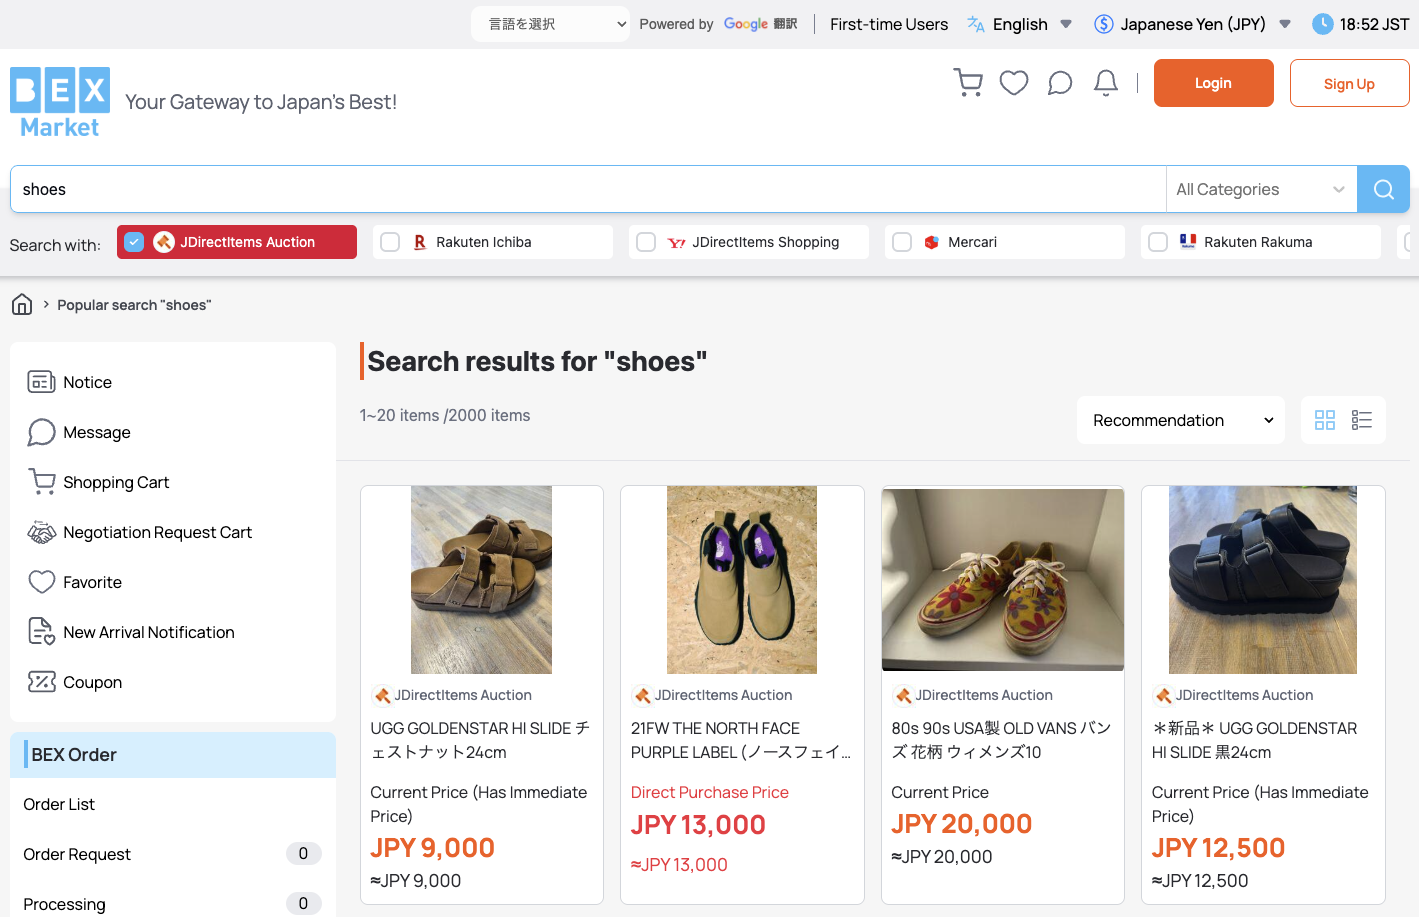Click the Shopping Cart sidebar icon
The image size is (1419, 917).
click(41, 482)
